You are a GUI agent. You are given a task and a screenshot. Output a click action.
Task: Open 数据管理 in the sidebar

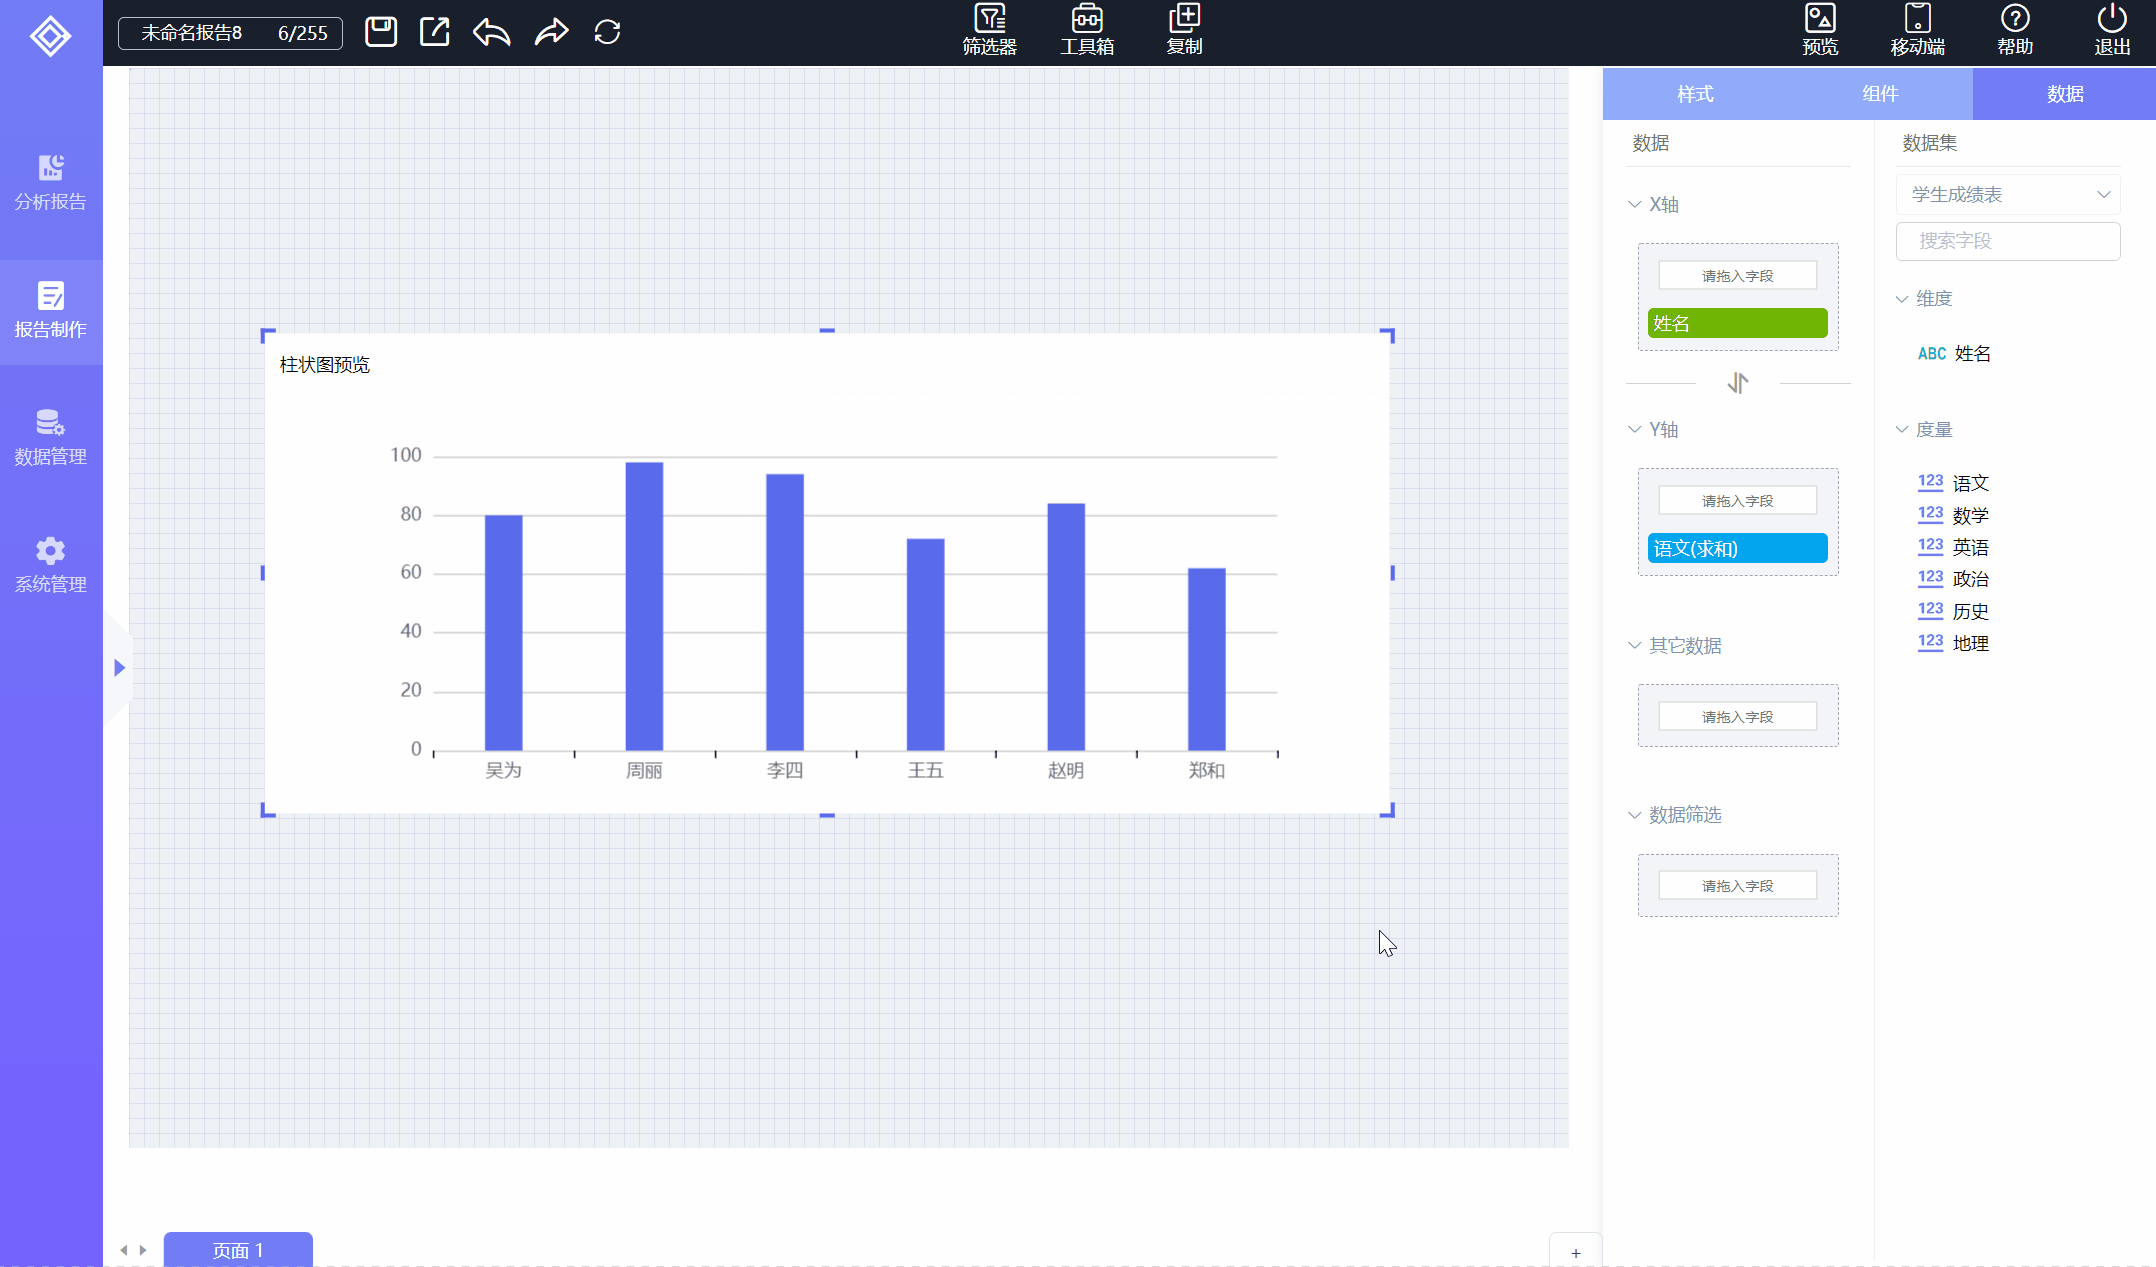point(50,437)
